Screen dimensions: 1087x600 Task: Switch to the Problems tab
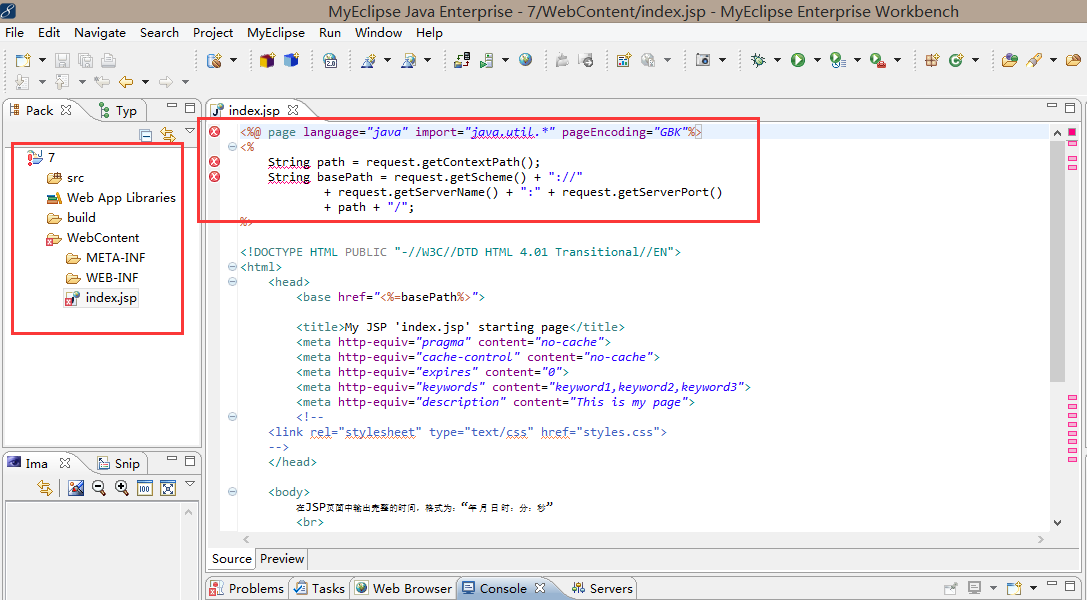coord(247,588)
